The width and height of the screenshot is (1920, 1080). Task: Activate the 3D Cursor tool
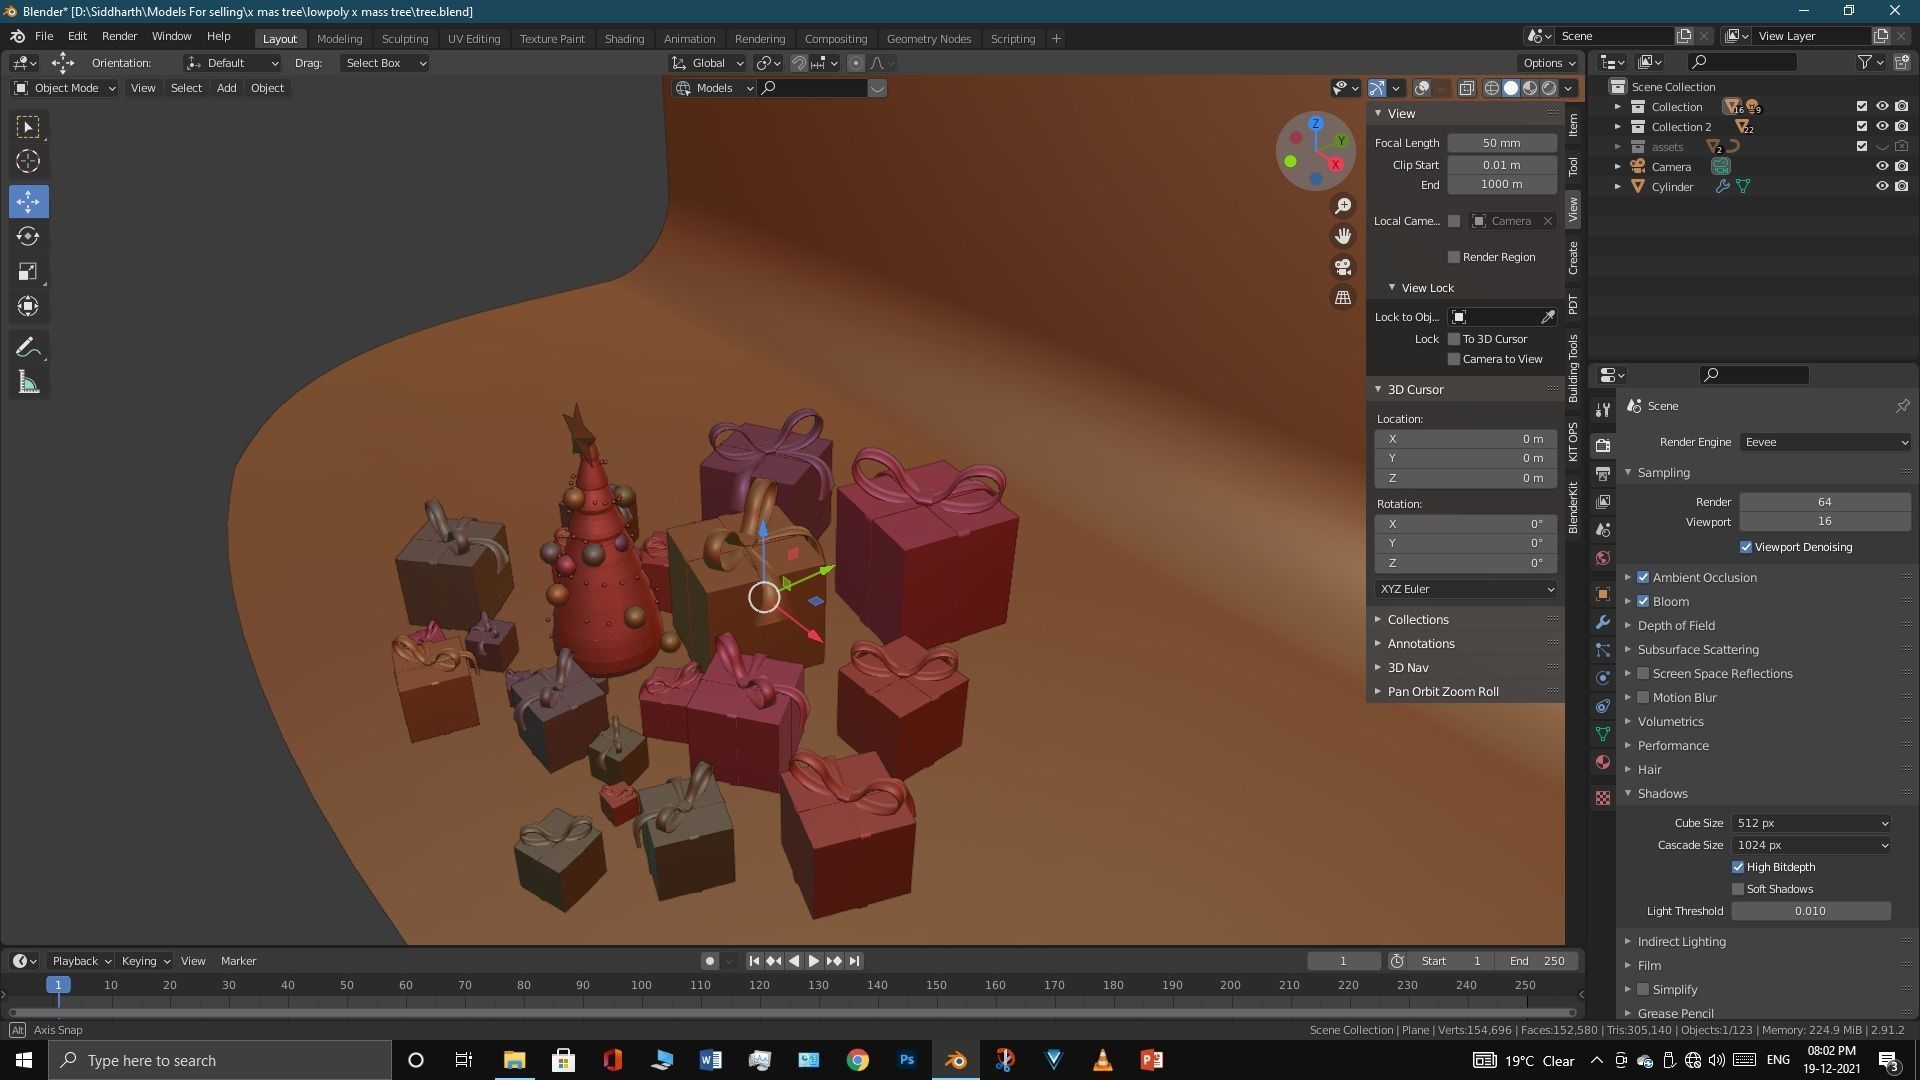coord(28,162)
